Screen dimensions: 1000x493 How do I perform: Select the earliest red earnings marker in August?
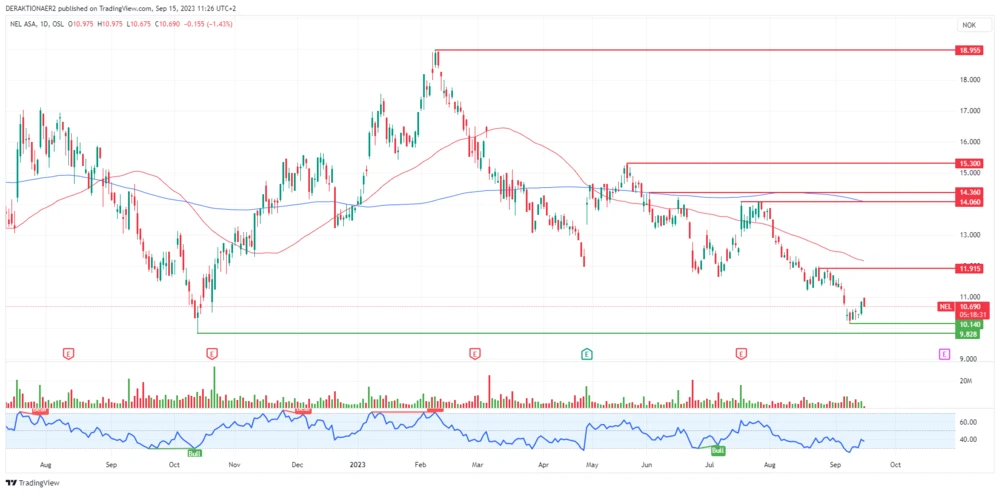68,354
